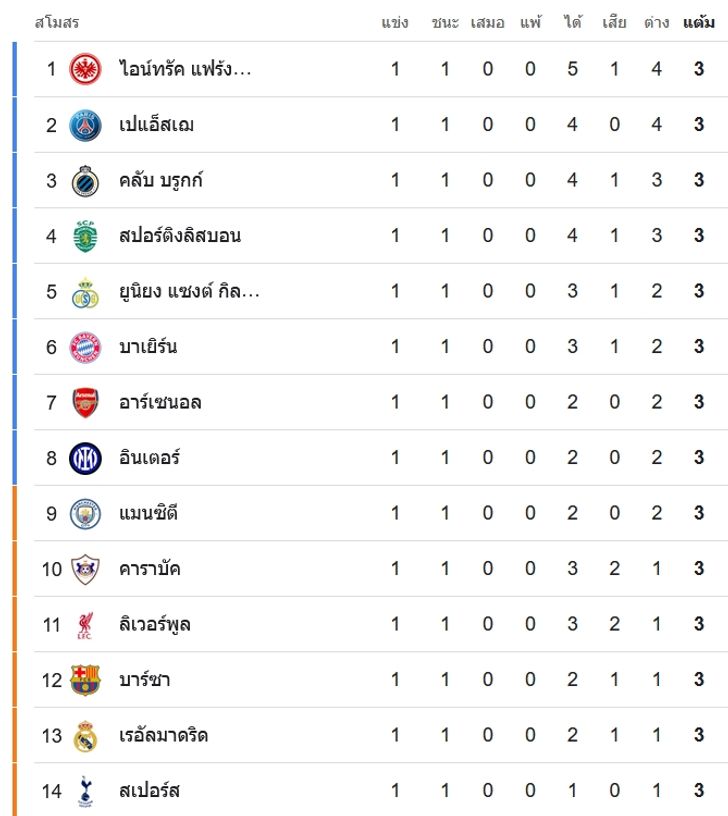Click the Union Saint-Gilloise crest icon
The height and width of the screenshot is (816, 728).
click(x=85, y=292)
